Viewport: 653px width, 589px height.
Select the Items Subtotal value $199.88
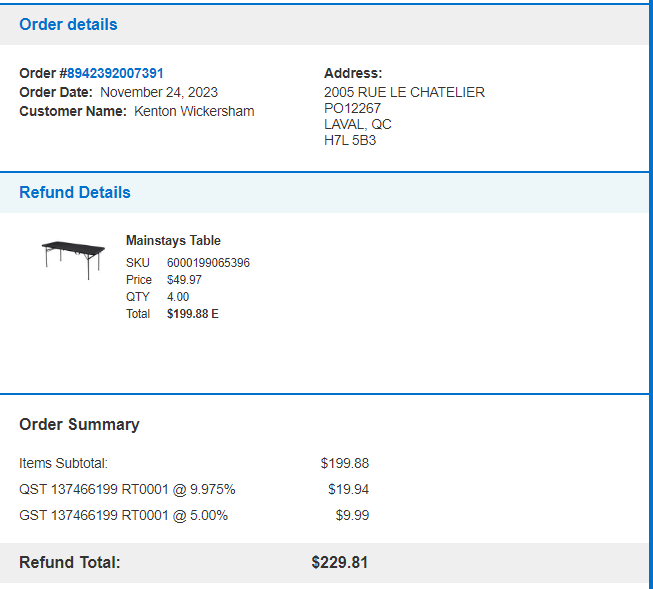345,463
